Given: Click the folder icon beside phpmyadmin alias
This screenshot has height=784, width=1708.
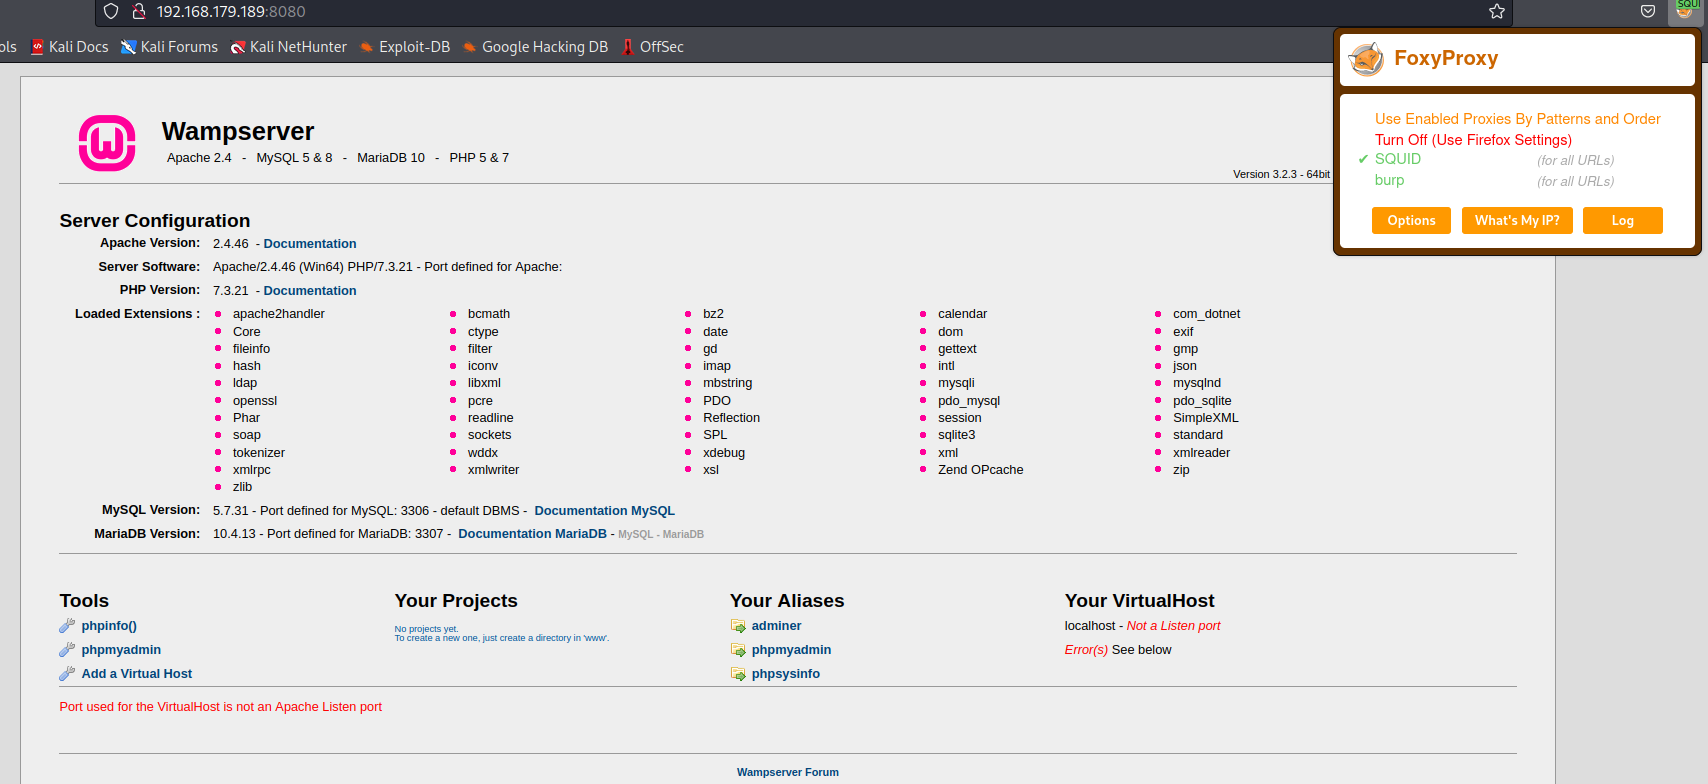Looking at the screenshot, I should 738,650.
